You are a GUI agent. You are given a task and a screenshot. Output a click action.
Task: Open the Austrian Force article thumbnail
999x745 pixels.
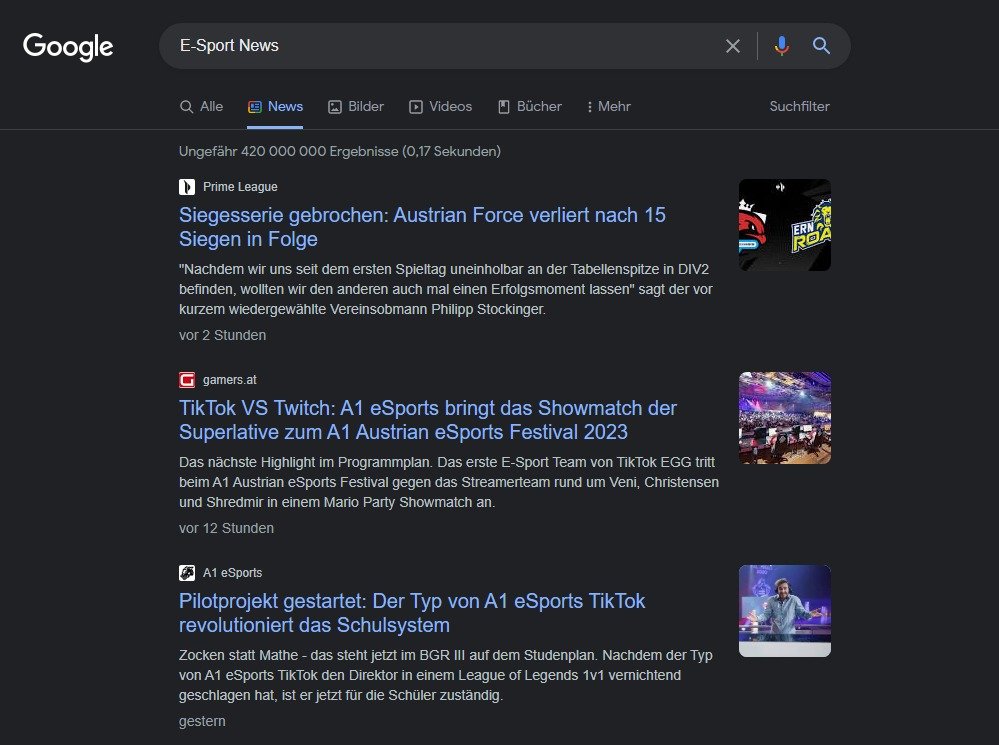[784, 225]
